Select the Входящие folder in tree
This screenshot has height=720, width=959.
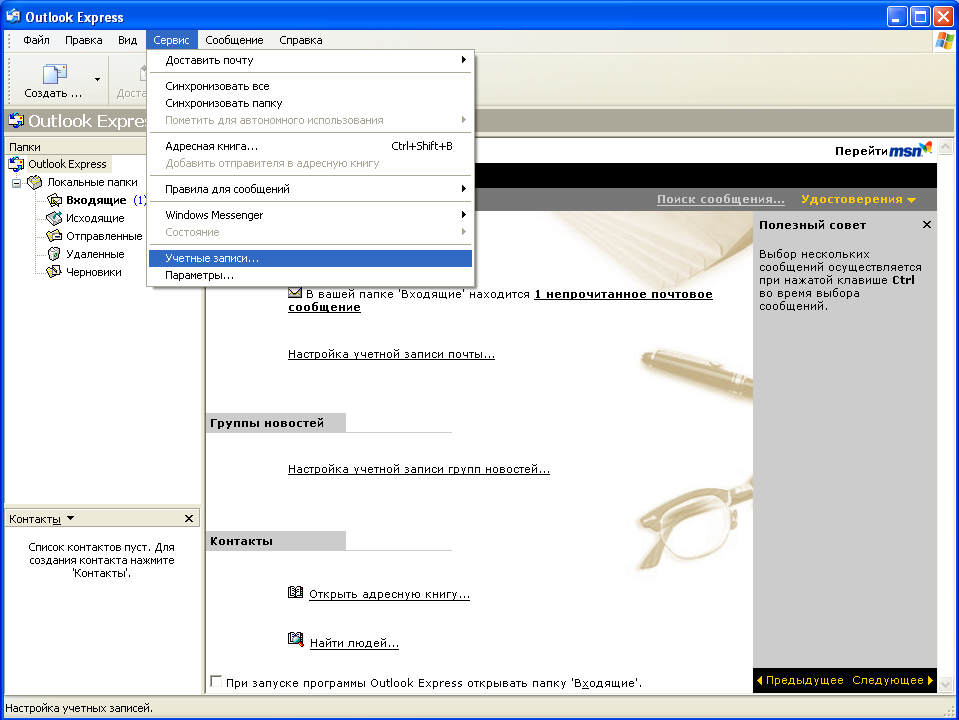point(96,200)
